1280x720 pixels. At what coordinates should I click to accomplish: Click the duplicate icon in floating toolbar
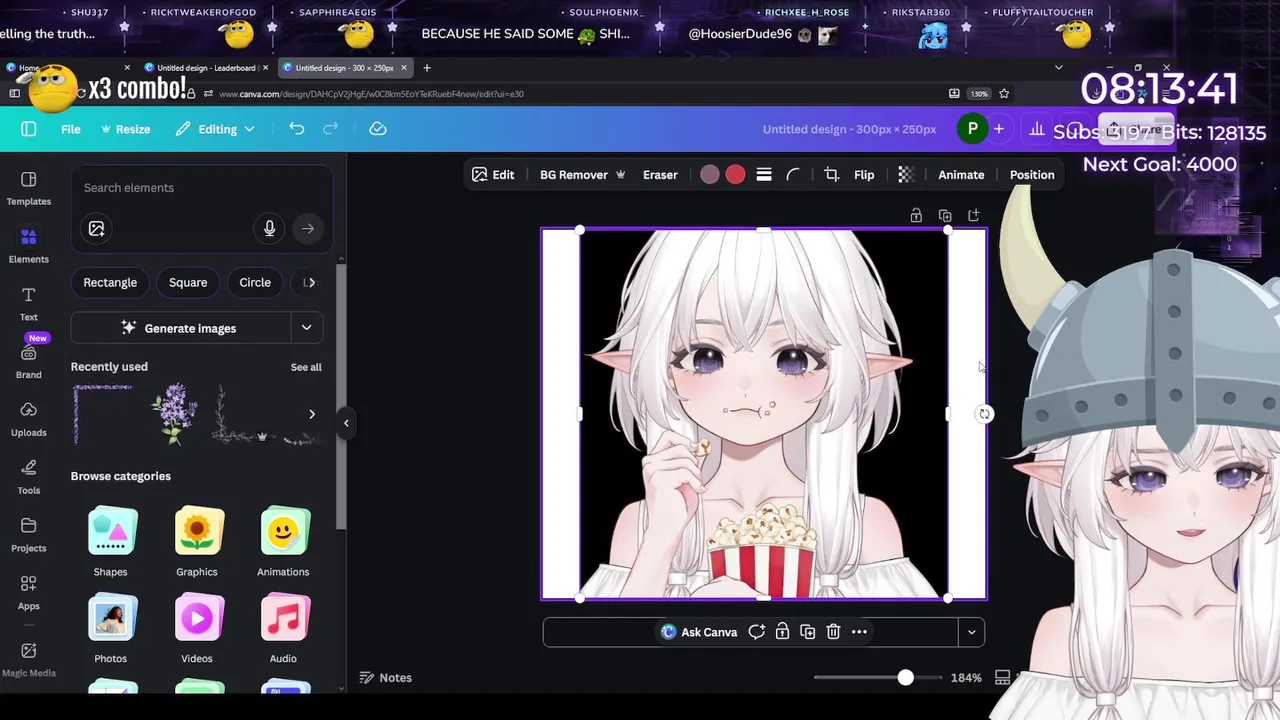(x=807, y=632)
